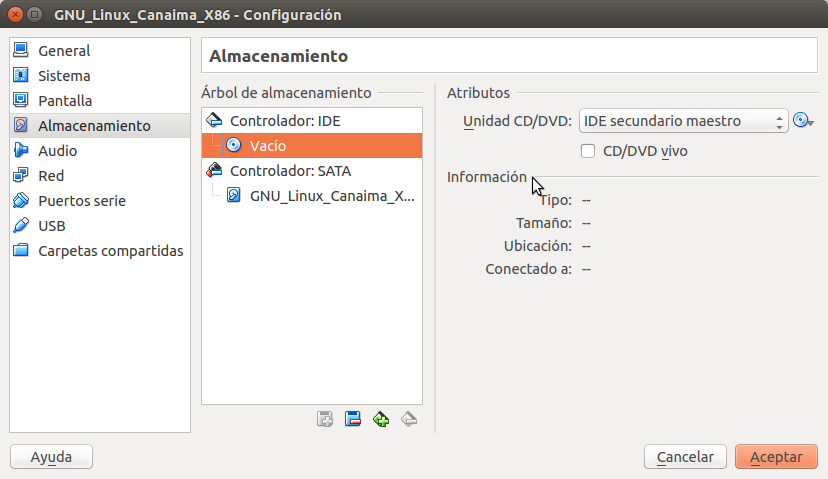This screenshot has height=479, width=828.
Task: Select the GNU_Linux_Canaima_X disk entry
Action: tap(331, 196)
